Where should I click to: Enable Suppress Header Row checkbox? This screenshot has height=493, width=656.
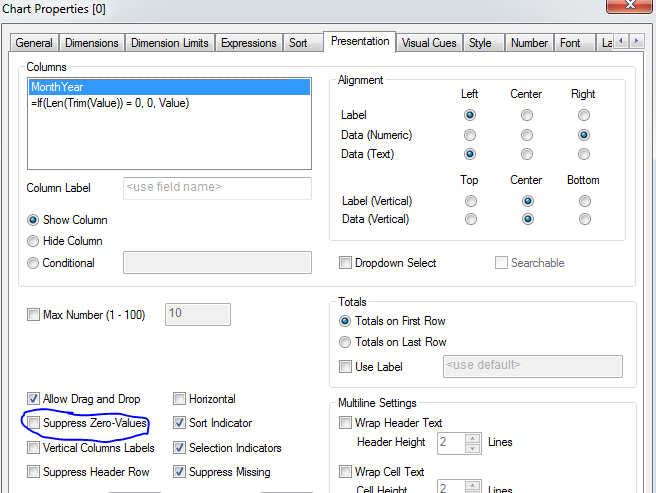click(33, 472)
